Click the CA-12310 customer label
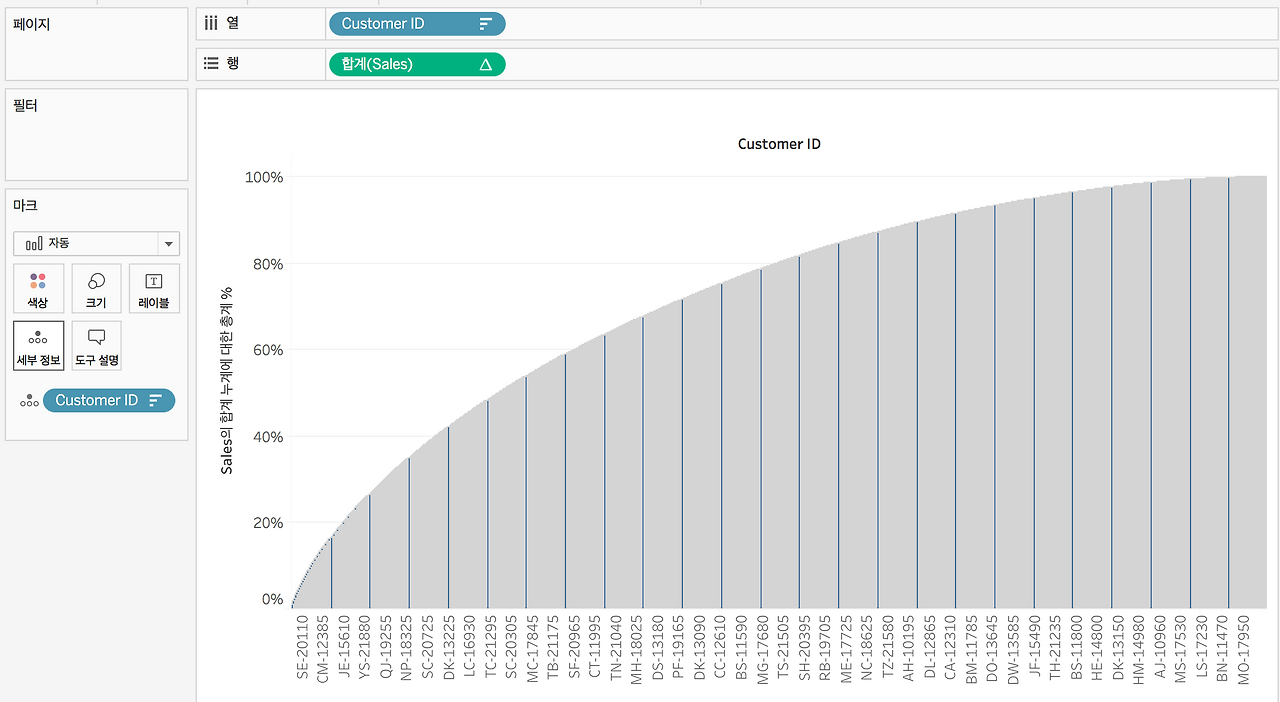The width and height of the screenshot is (1280, 702). click(x=950, y=648)
